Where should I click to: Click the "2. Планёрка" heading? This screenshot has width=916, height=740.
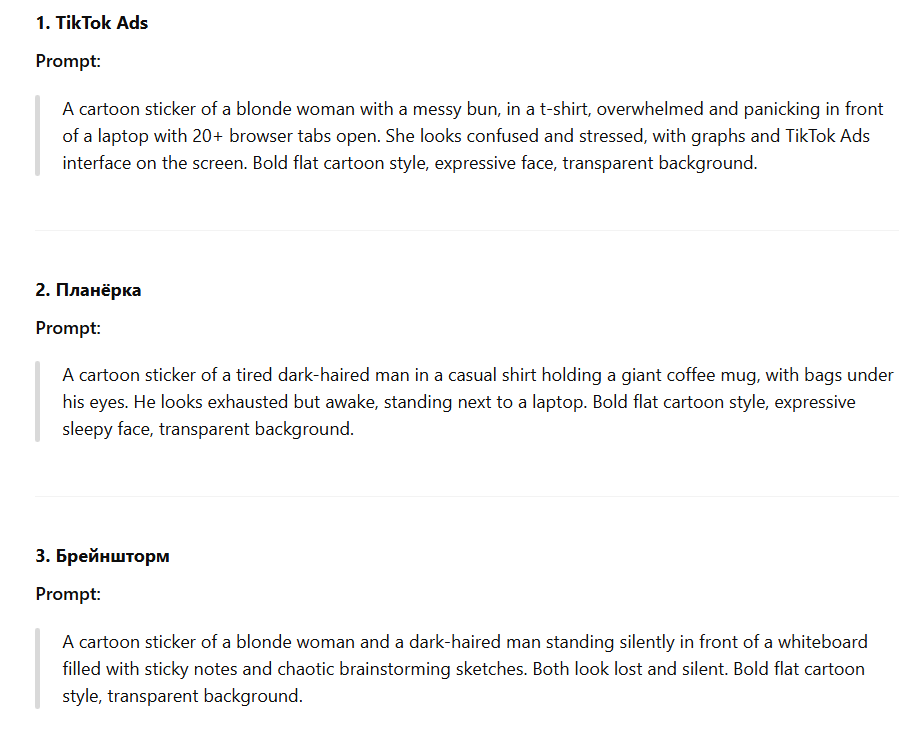point(88,290)
